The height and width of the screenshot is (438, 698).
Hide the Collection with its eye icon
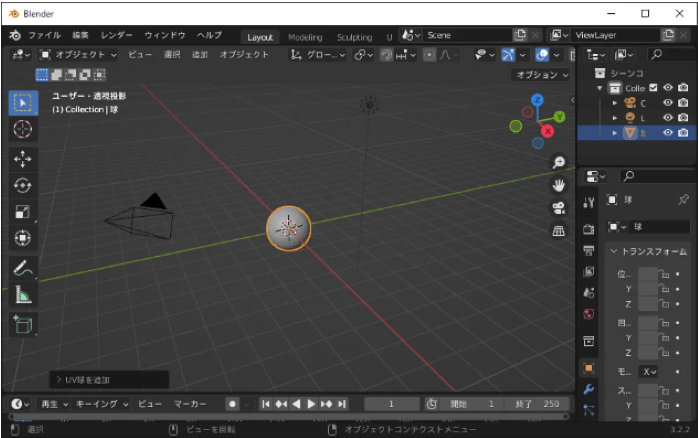(667, 88)
